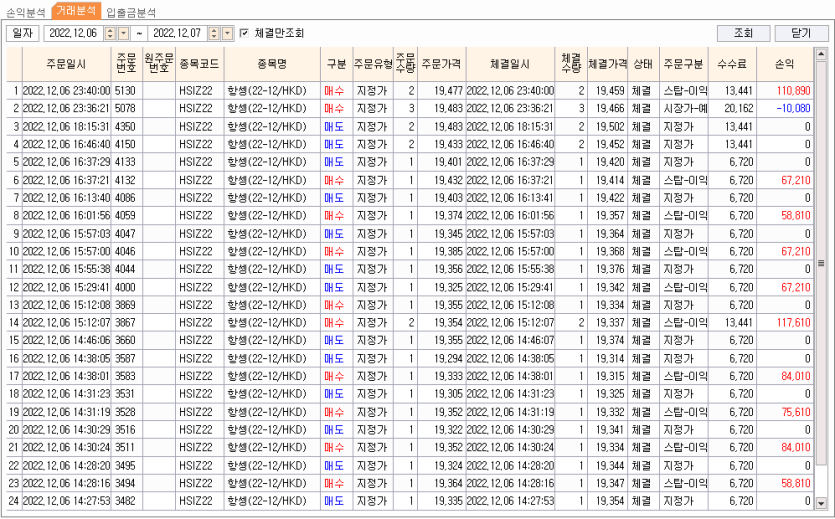Toggle the 체결만조회 checkbox
This screenshot has height=519, width=835.
244,33
